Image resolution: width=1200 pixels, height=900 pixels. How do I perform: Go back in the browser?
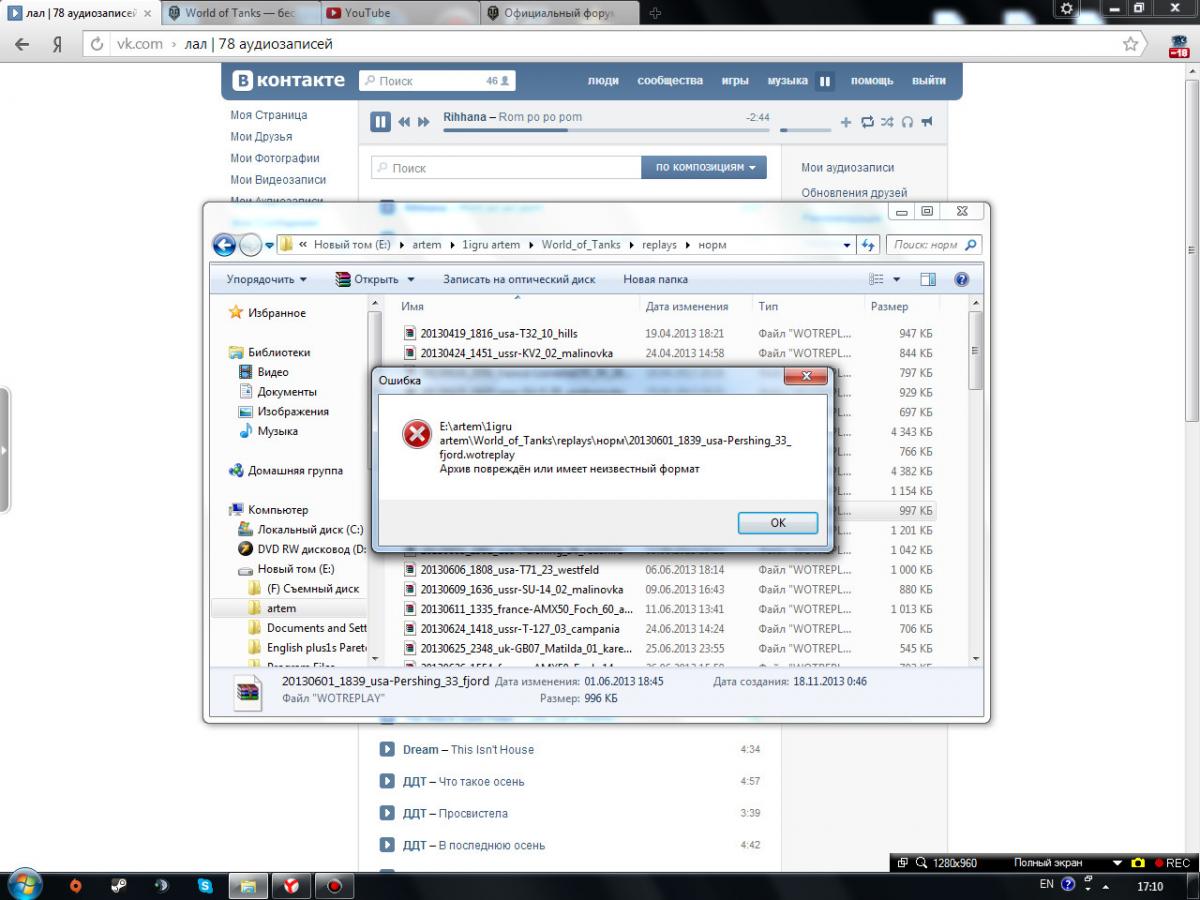[22, 45]
